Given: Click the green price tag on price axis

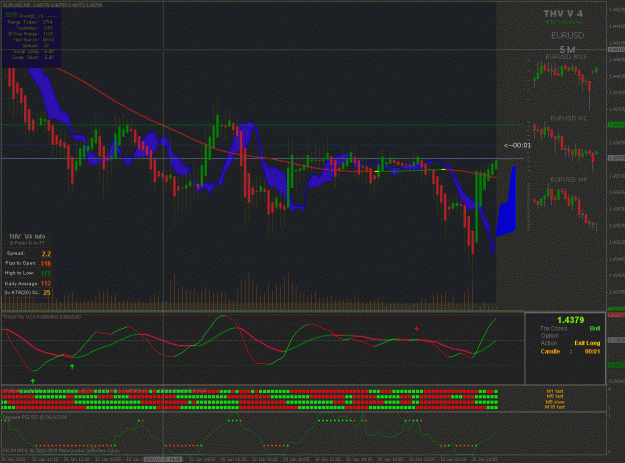Looking at the screenshot, I should click(616, 125).
